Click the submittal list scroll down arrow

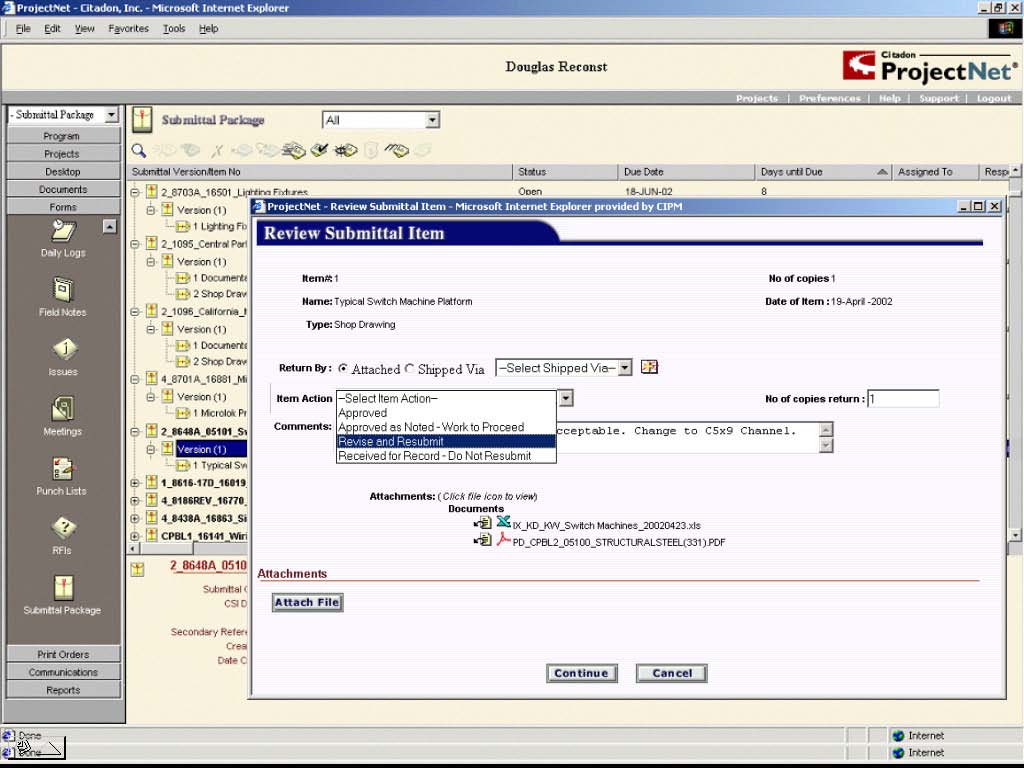[1015, 535]
